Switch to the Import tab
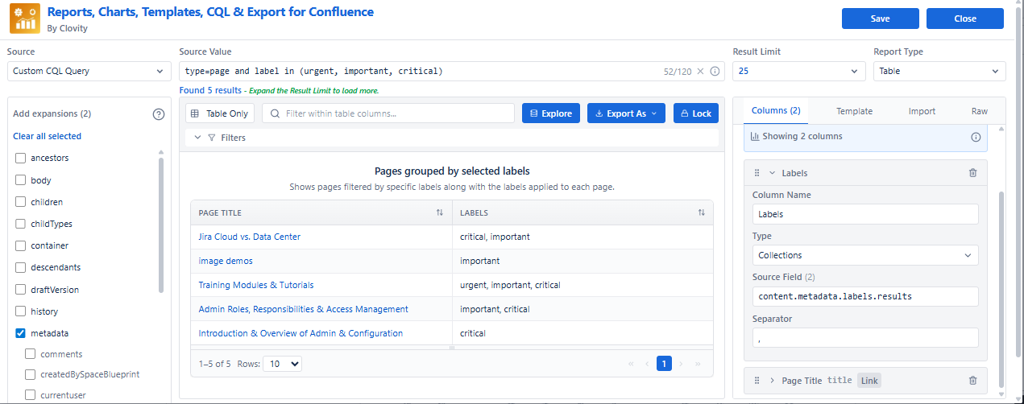The height and width of the screenshot is (404, 1024). tap(921, 111)
